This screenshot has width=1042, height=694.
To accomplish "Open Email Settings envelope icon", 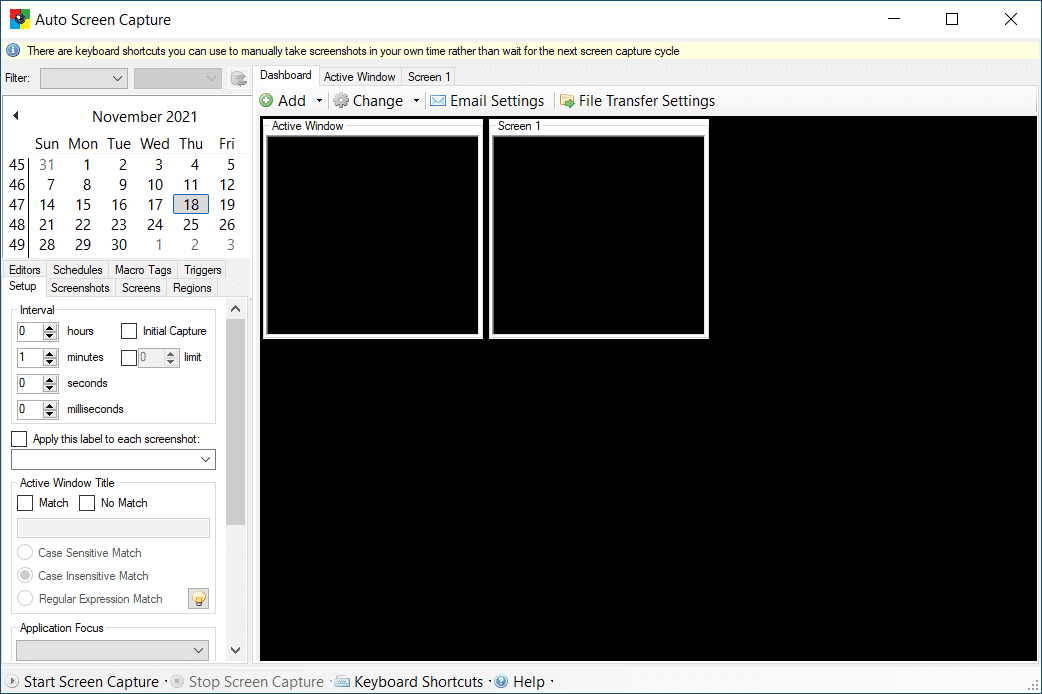I will [x=438, y=100].
